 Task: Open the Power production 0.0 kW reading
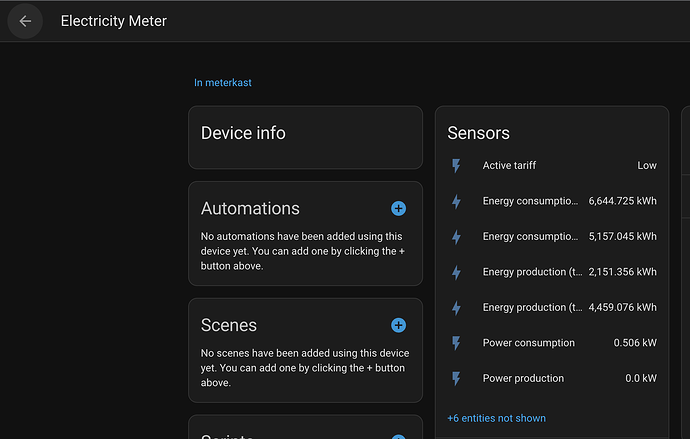tap(640, 379)
